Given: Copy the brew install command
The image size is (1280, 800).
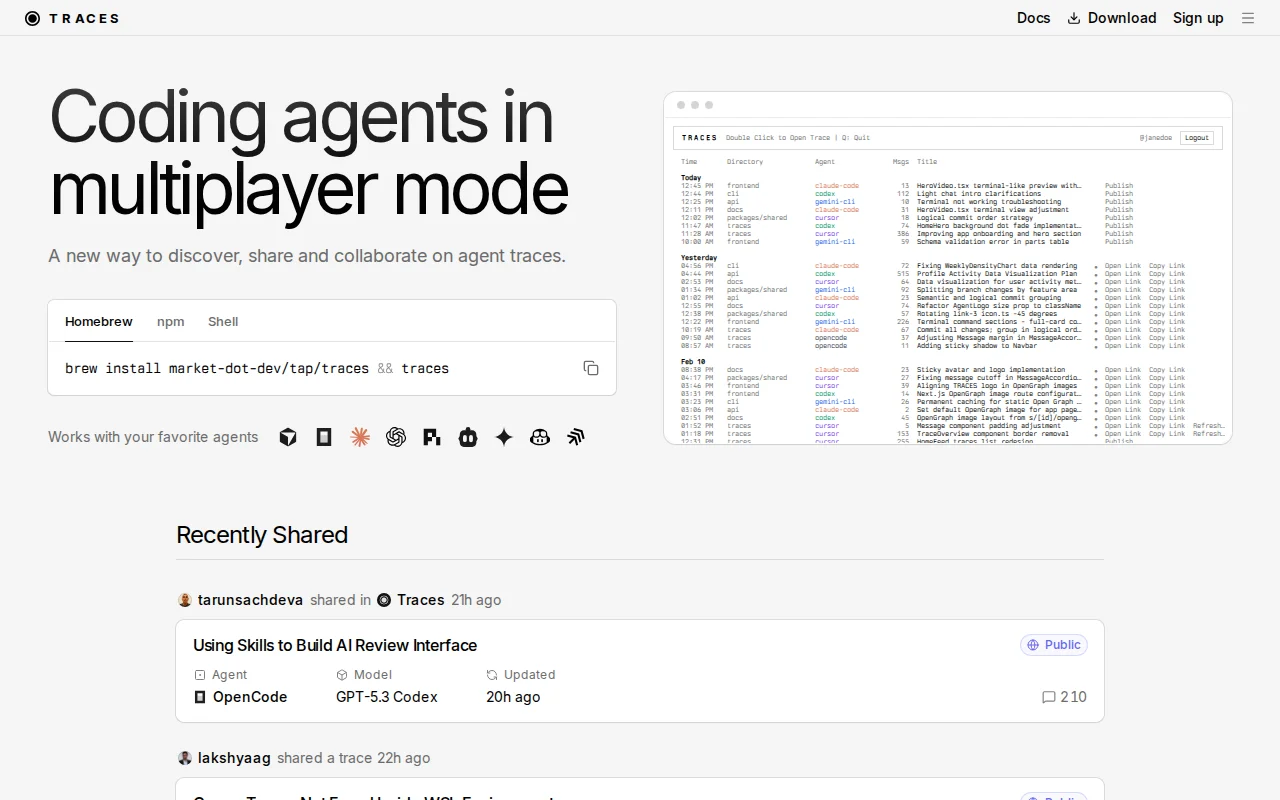Looking at the screenshot, I should (x=591, y=368).
